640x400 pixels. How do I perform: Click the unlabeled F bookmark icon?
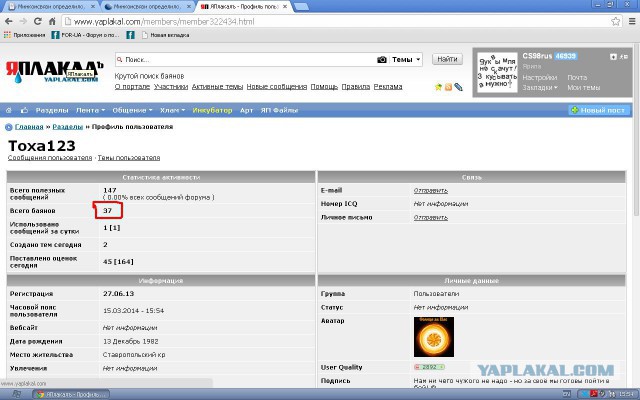pyautogui.click(x=130, y=35)
